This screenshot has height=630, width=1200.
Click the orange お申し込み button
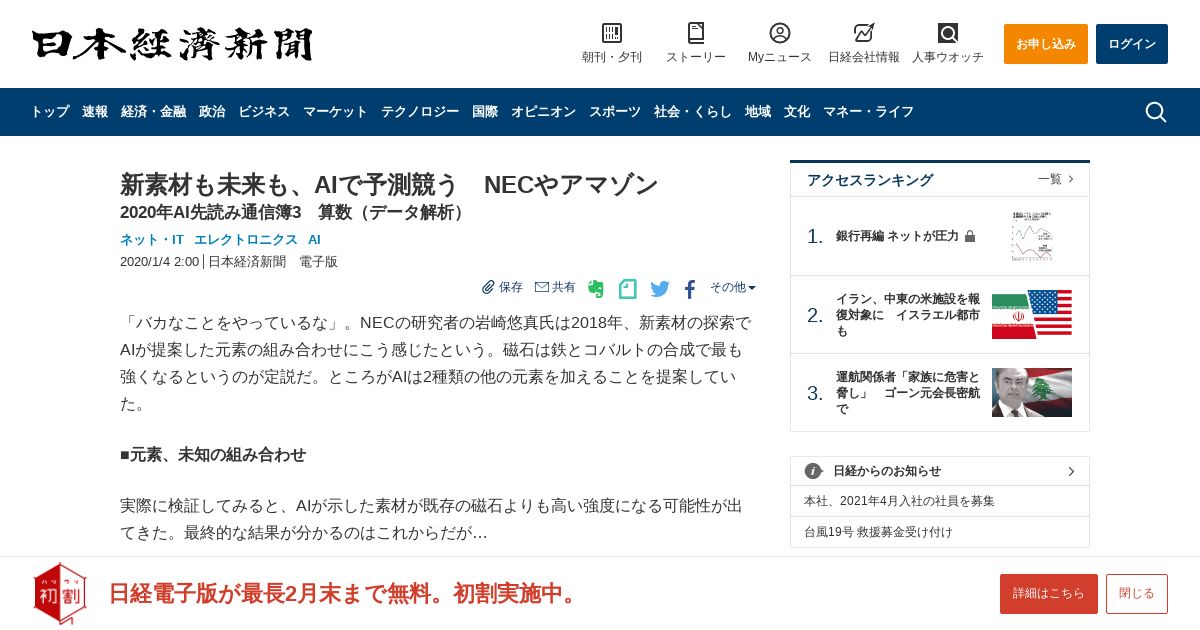1046,44
